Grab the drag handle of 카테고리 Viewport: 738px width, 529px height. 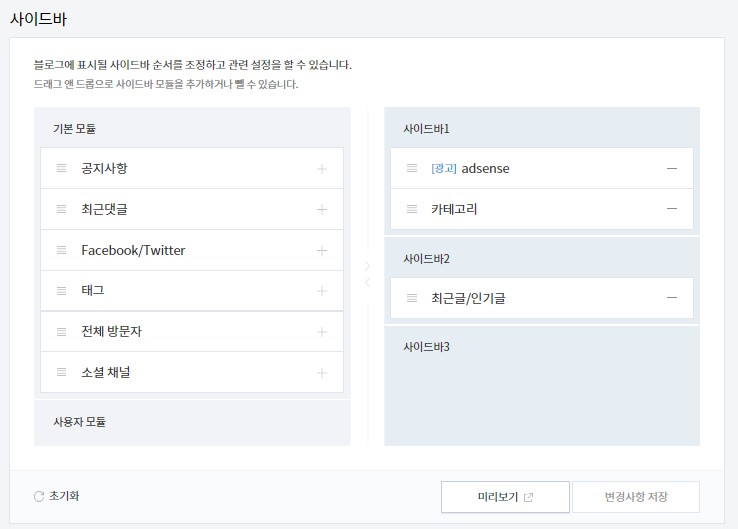(412, 208)
